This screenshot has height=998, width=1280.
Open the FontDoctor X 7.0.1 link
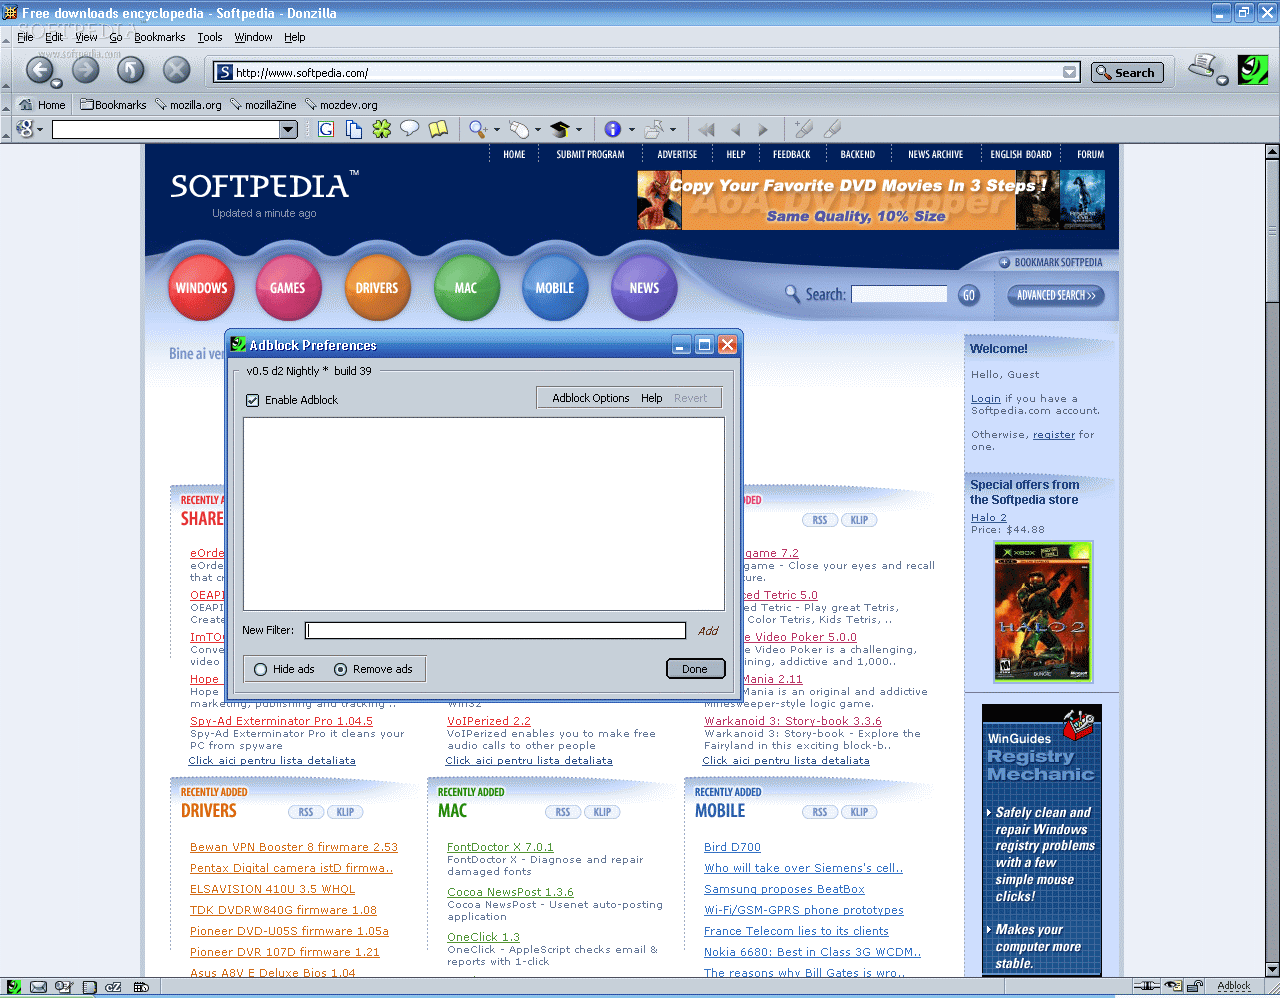500,847
